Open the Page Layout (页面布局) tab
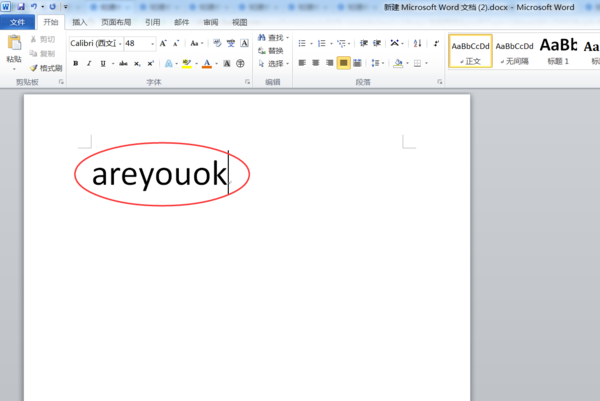Viewport: 600px width, 401px height. [x=115, y=21]
